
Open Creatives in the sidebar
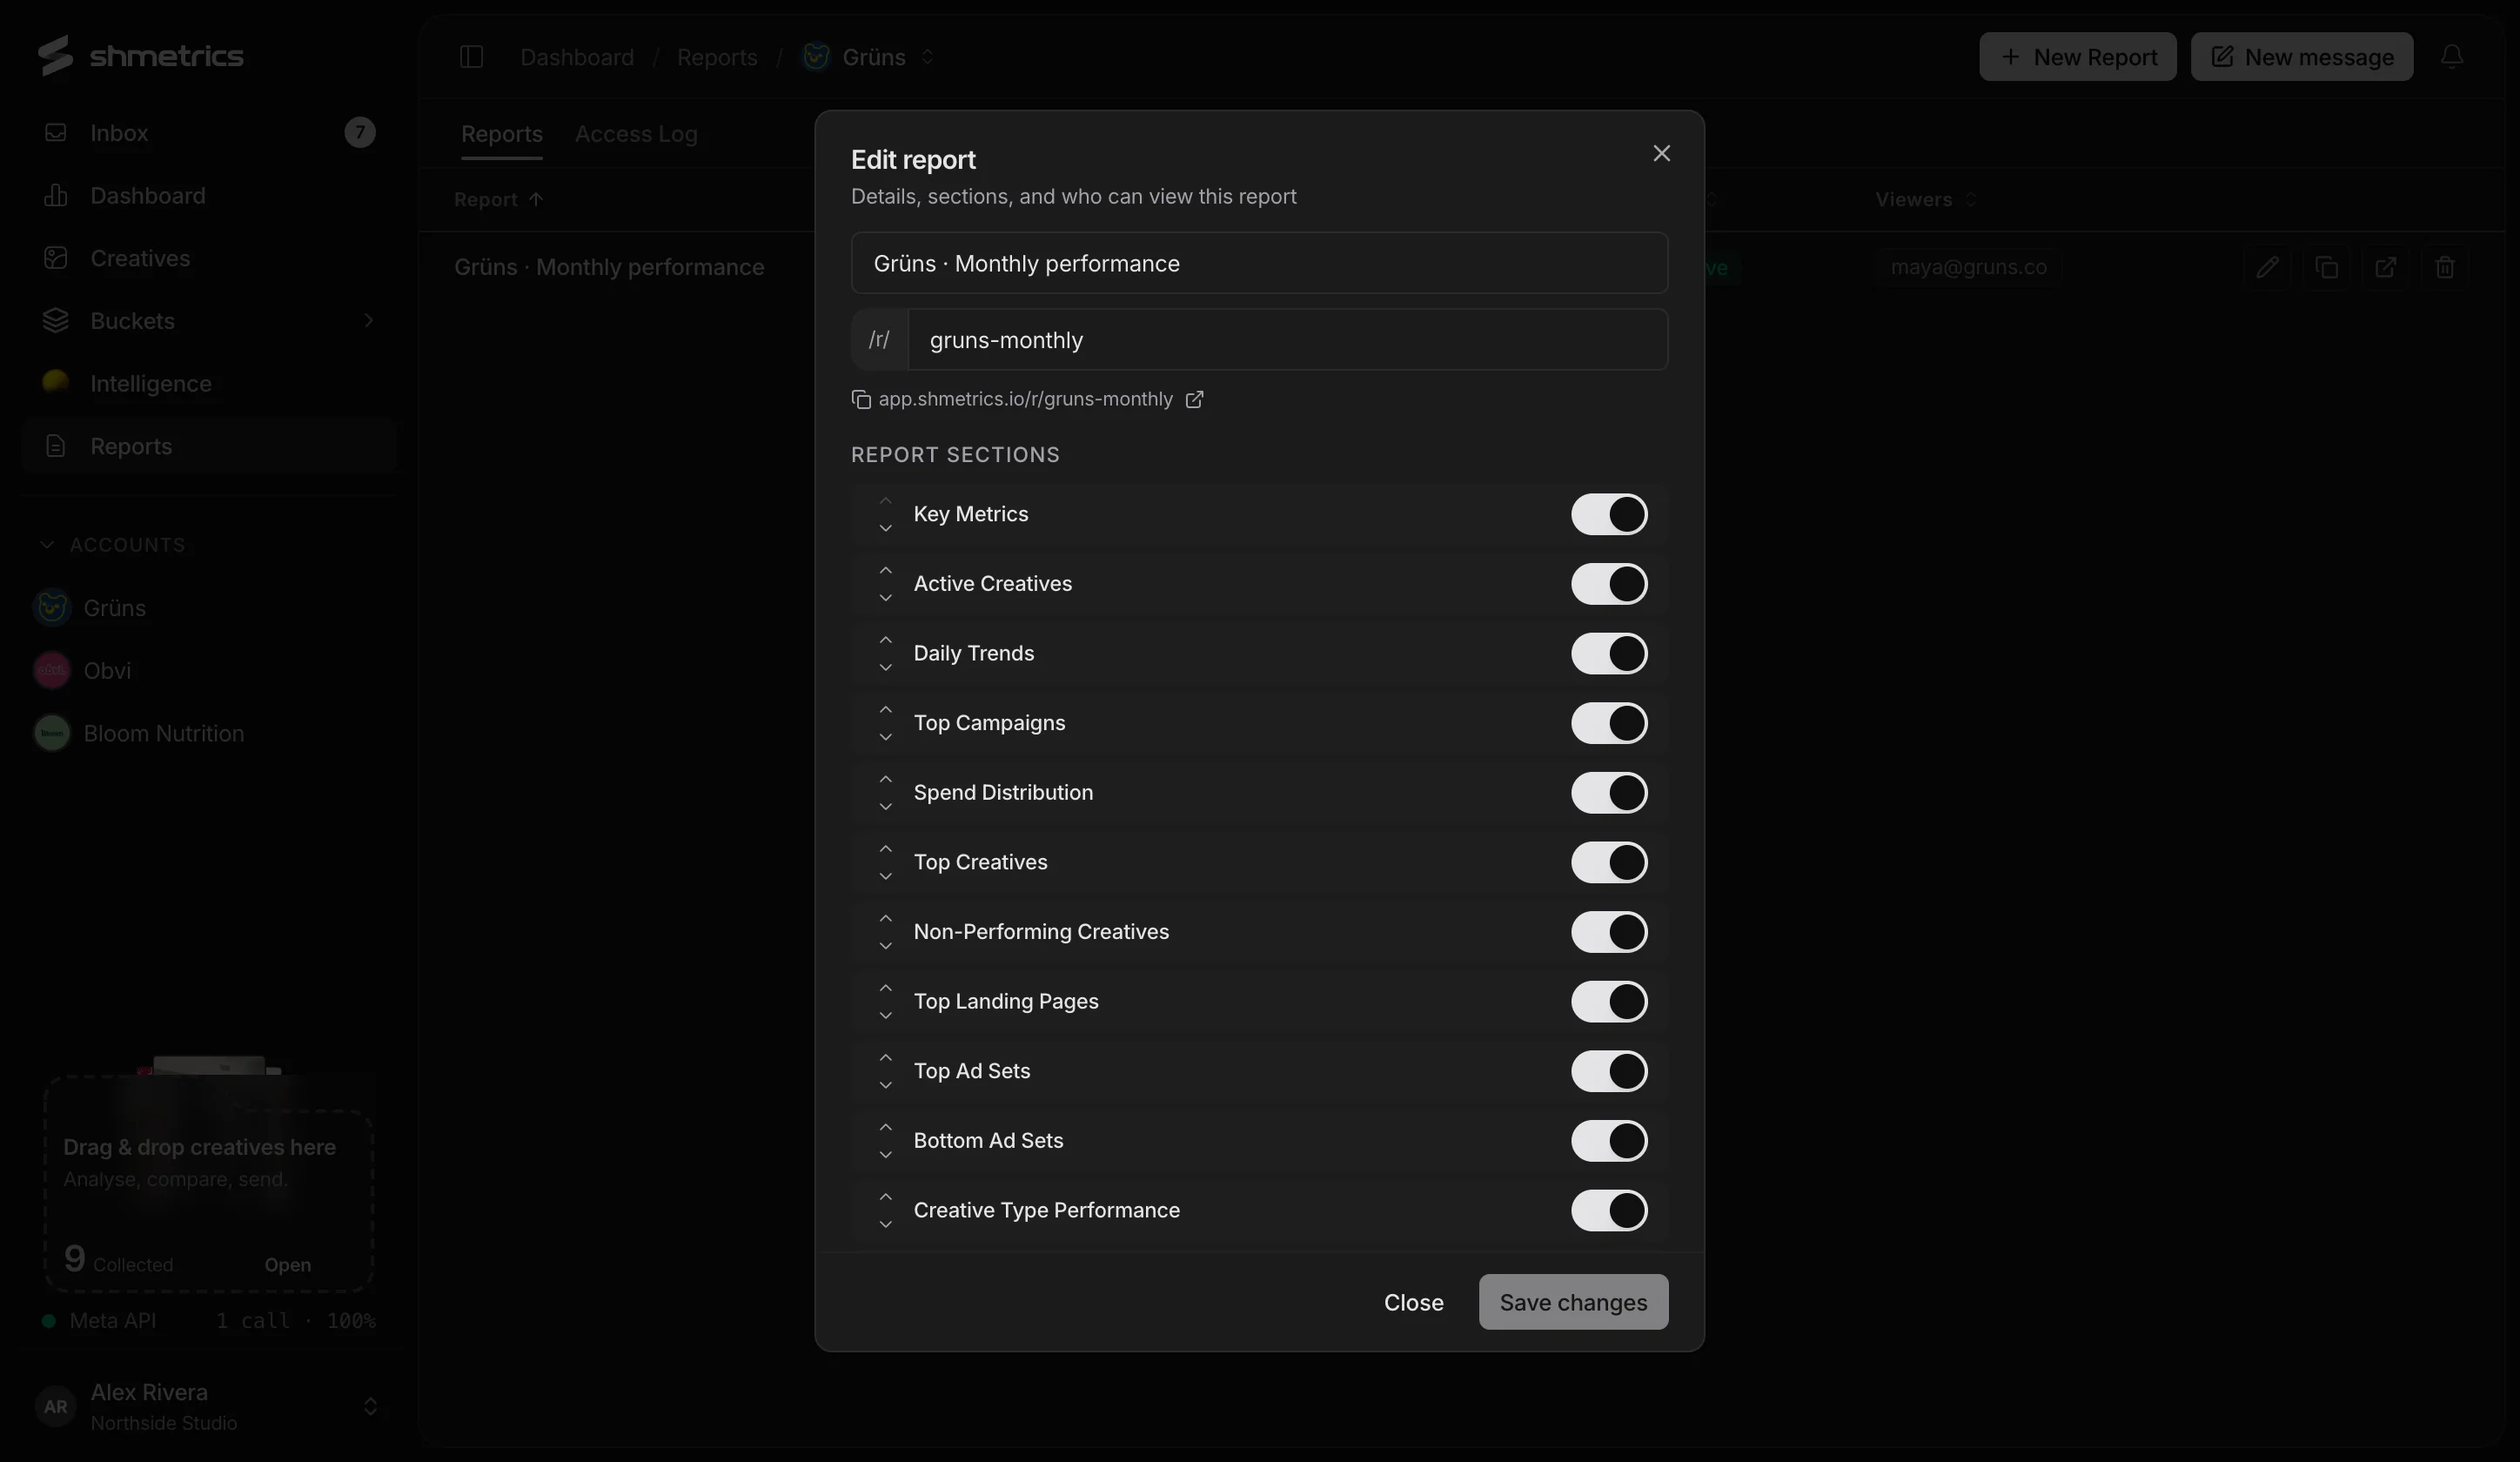coord(209,258)
